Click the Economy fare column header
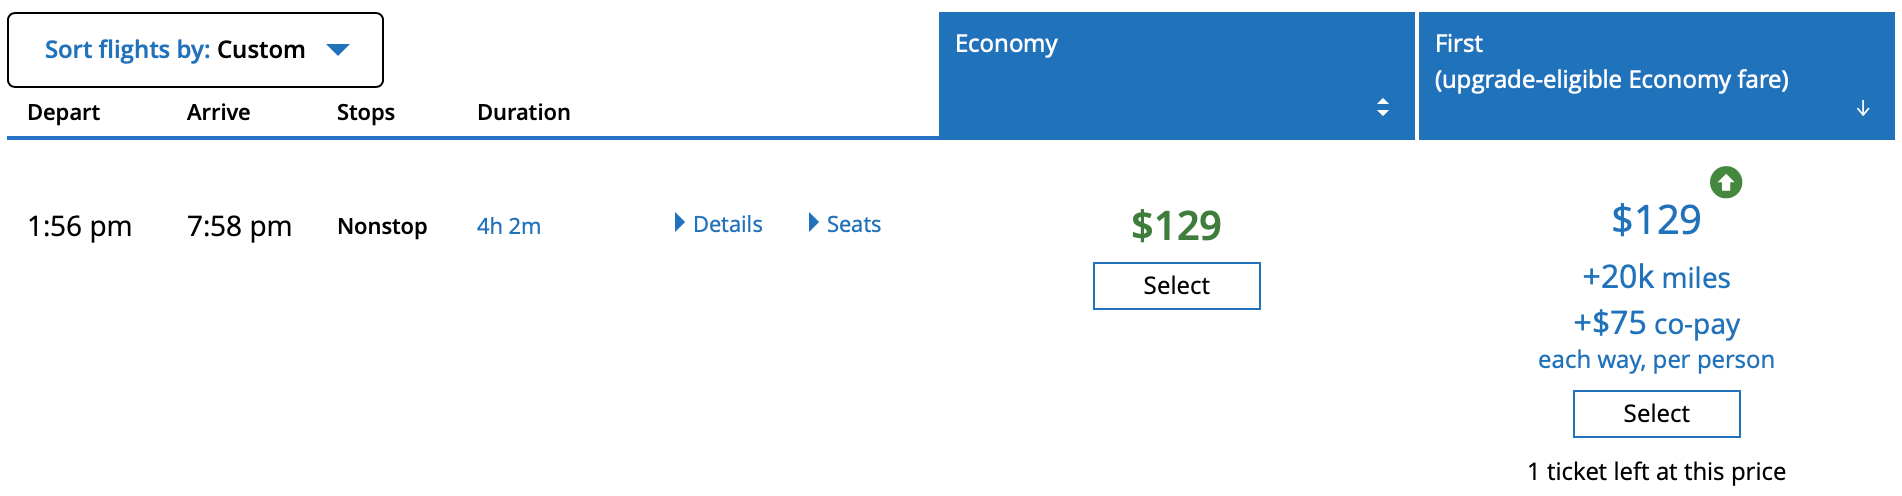1902x496 pixels. (x=1006, y=44)
